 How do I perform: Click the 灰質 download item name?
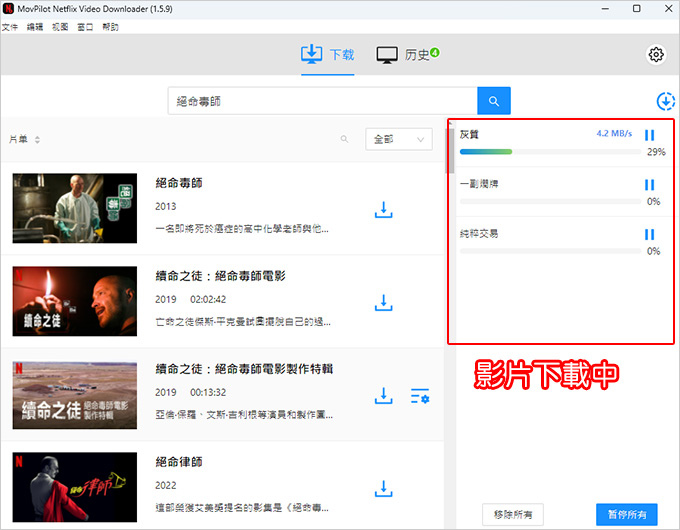(469, 134)
